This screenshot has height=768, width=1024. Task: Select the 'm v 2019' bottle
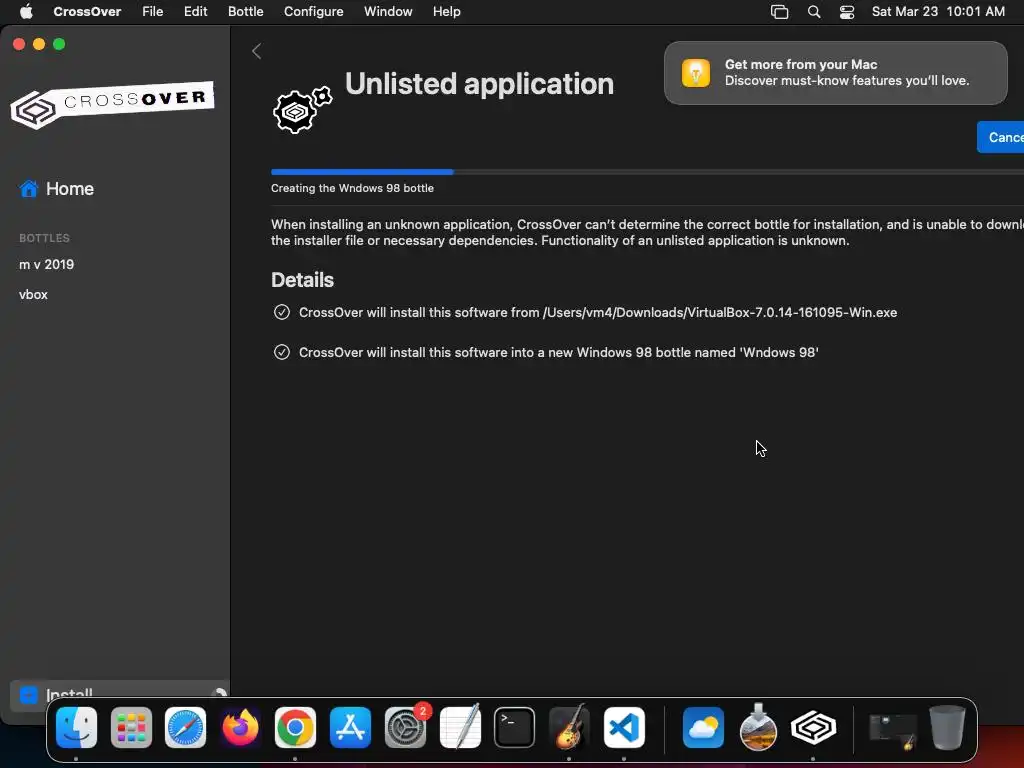coord(46,264)
